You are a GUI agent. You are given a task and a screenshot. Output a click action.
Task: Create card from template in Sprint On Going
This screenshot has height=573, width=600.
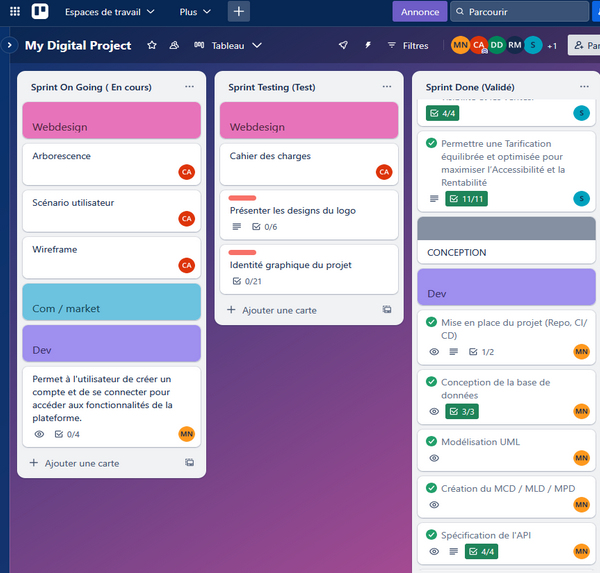tap(189, 463)
